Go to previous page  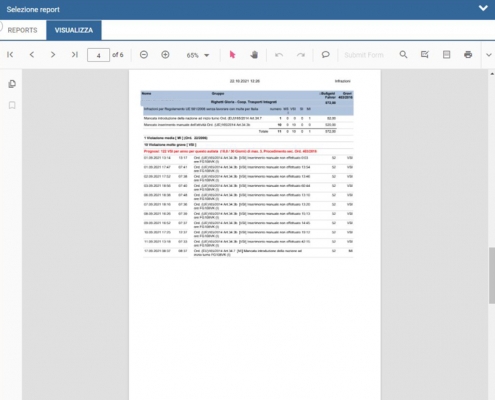[32, 55]
